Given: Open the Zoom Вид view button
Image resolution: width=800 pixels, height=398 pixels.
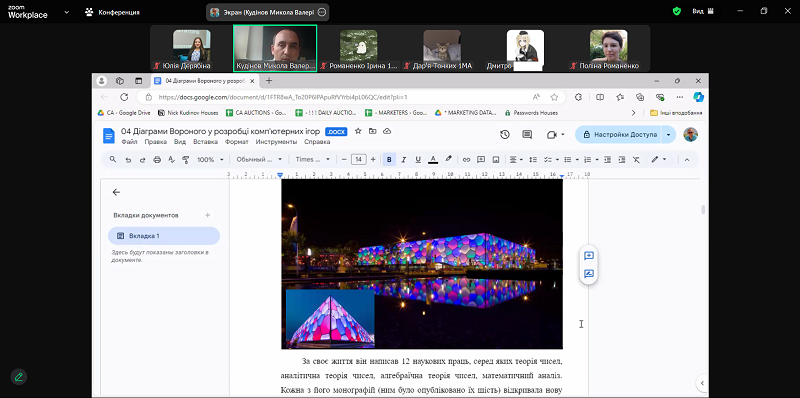Looking at the screenshot, I should coord(703,11).
